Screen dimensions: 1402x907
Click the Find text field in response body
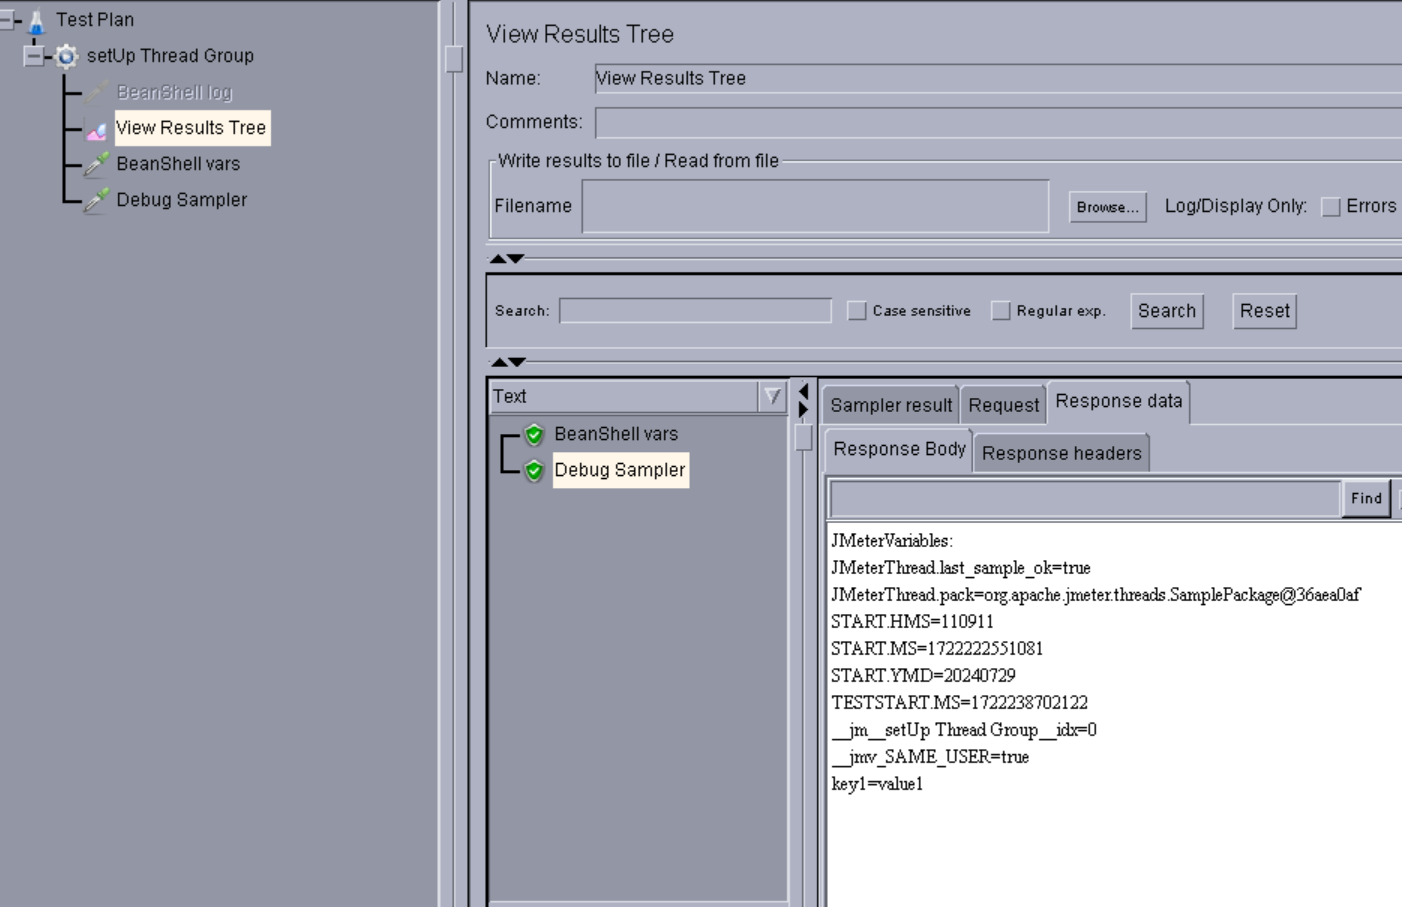[x=1085, y=498]
